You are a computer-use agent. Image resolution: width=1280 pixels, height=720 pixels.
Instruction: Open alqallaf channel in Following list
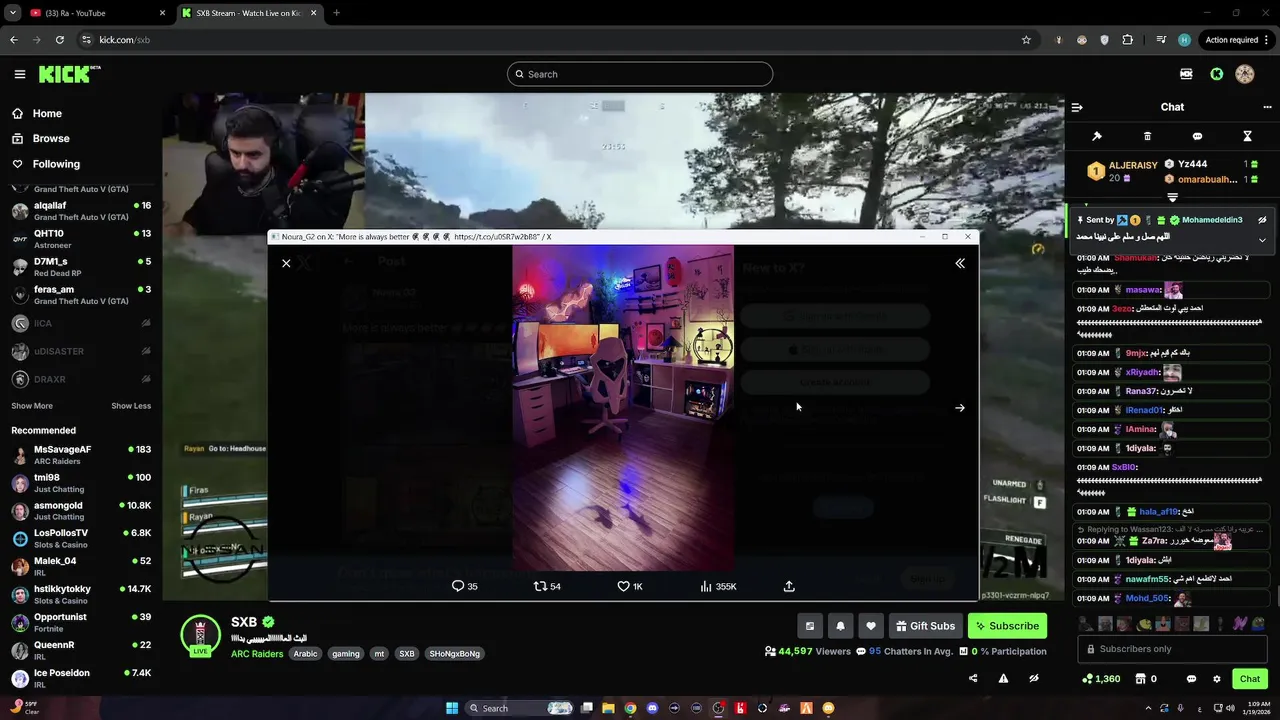(81, 211)
